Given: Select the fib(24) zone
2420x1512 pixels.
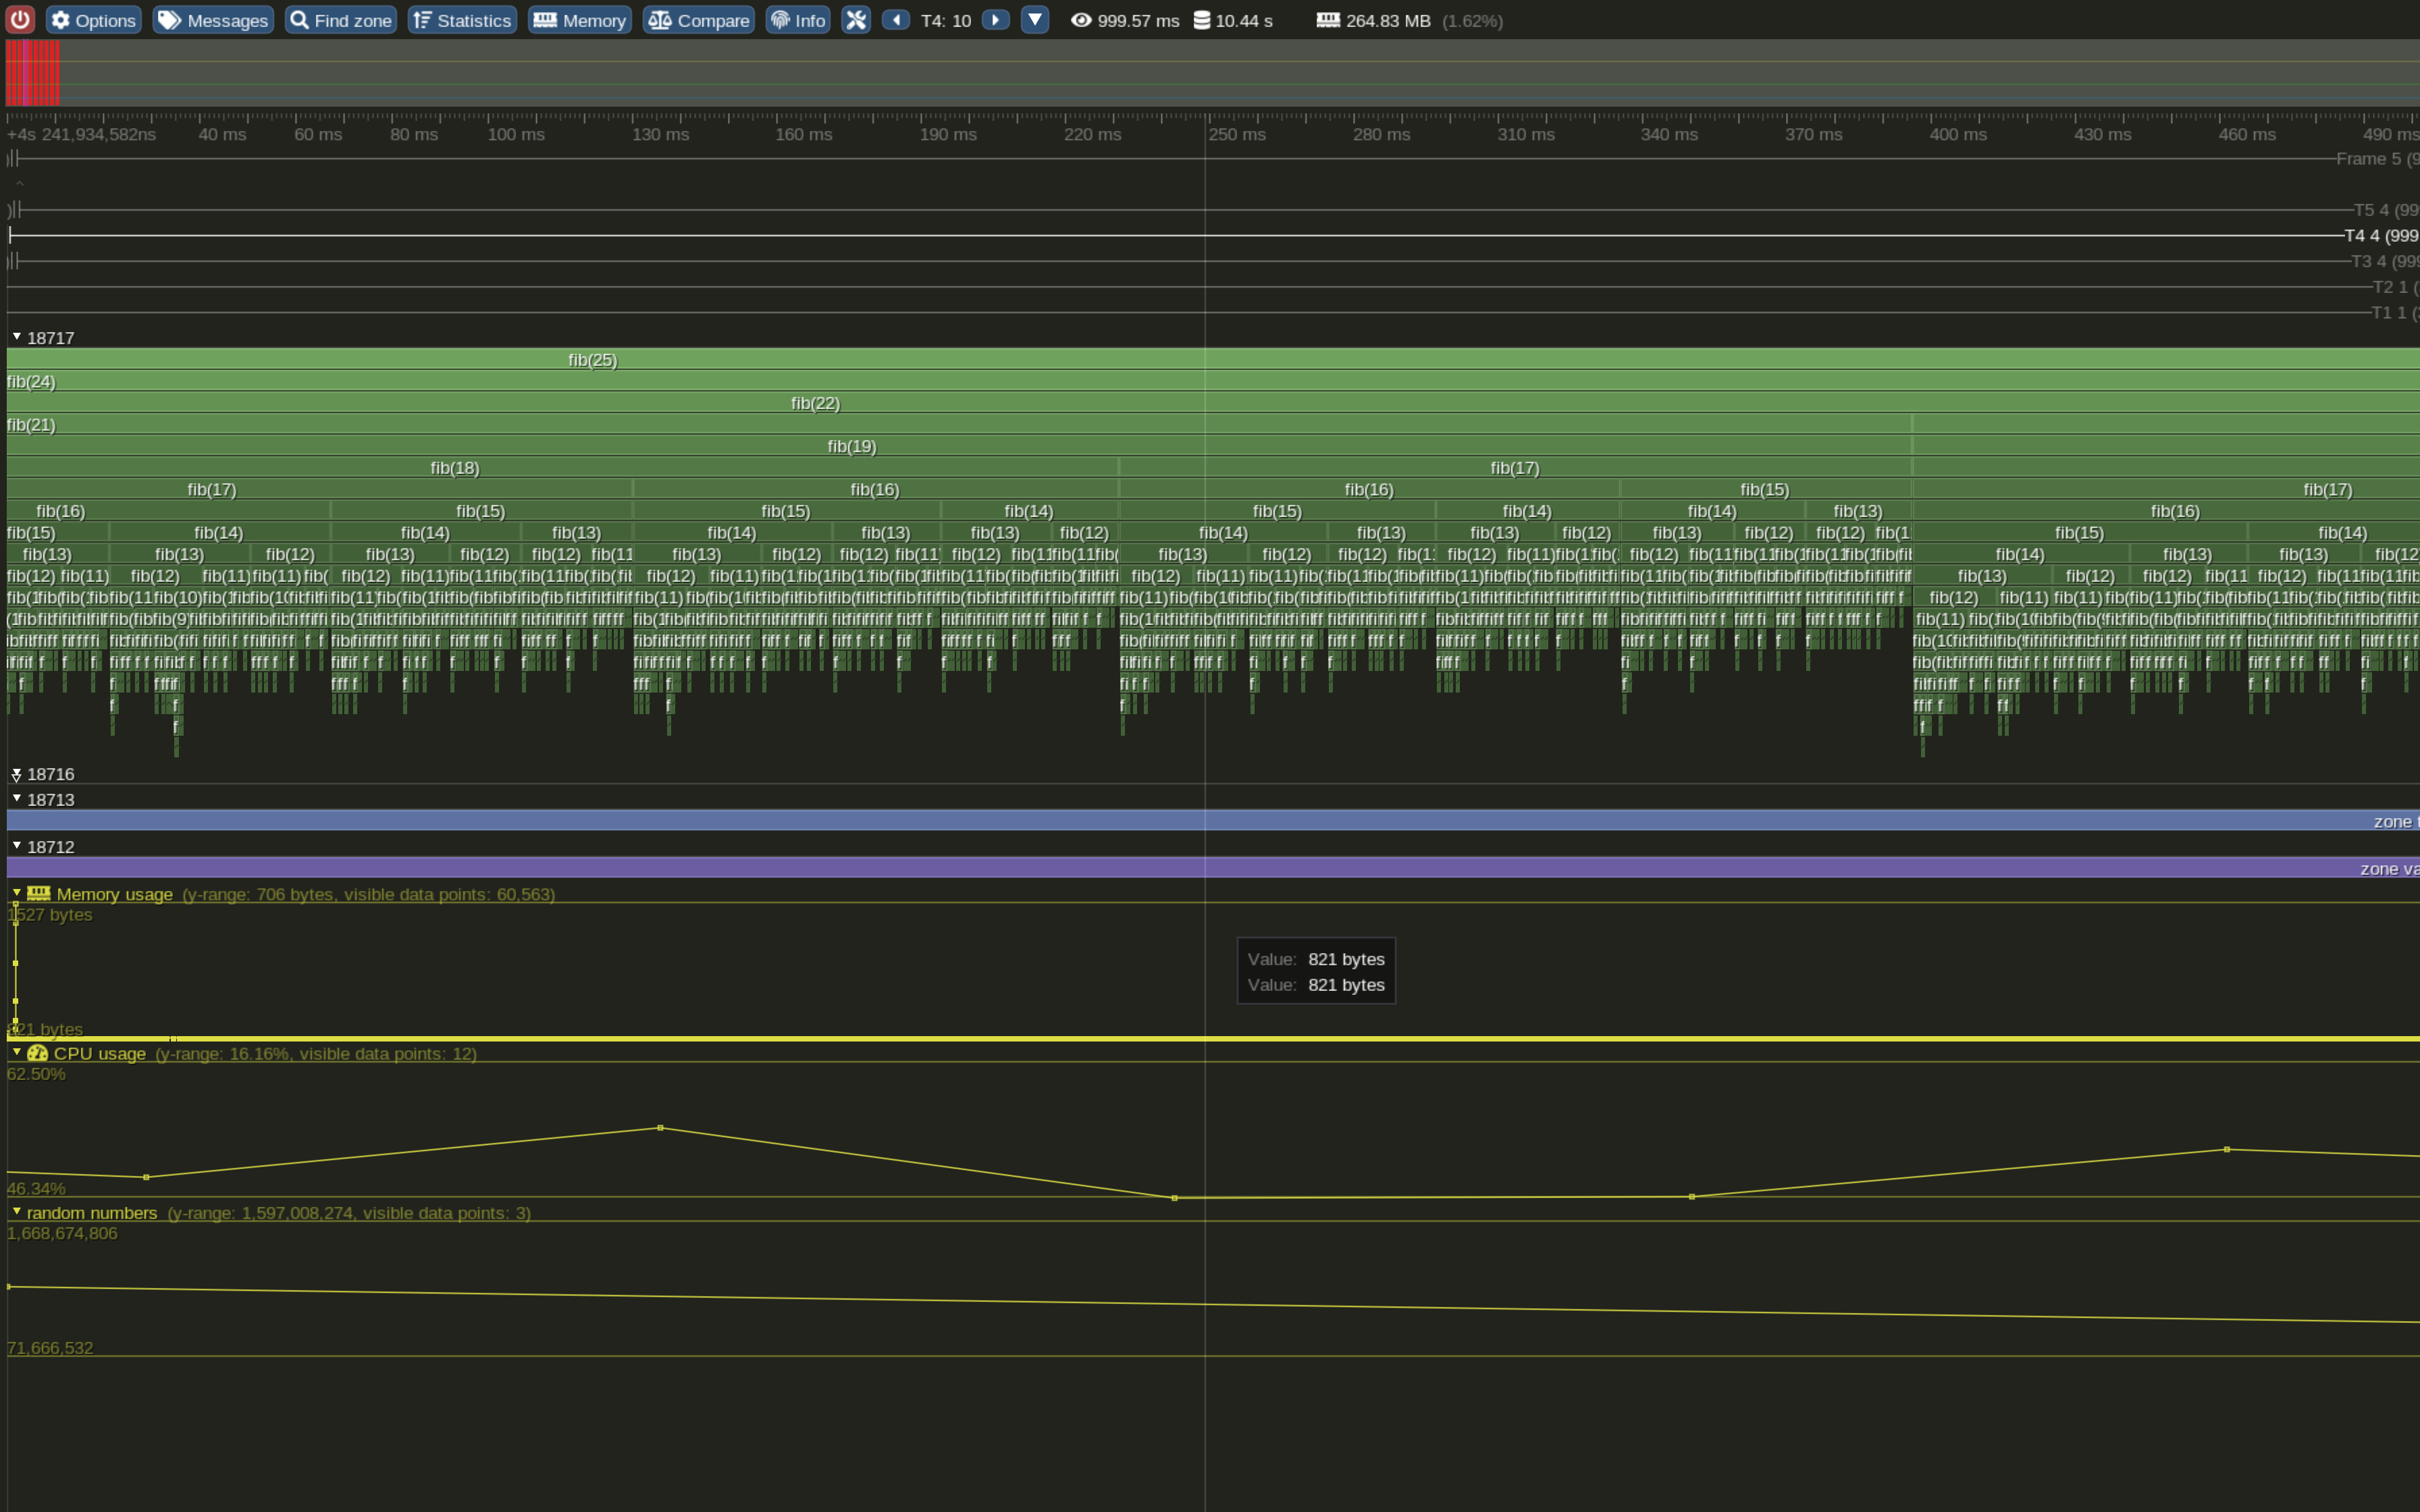Looking at the screenshot, I should [x=1213, y=381].
